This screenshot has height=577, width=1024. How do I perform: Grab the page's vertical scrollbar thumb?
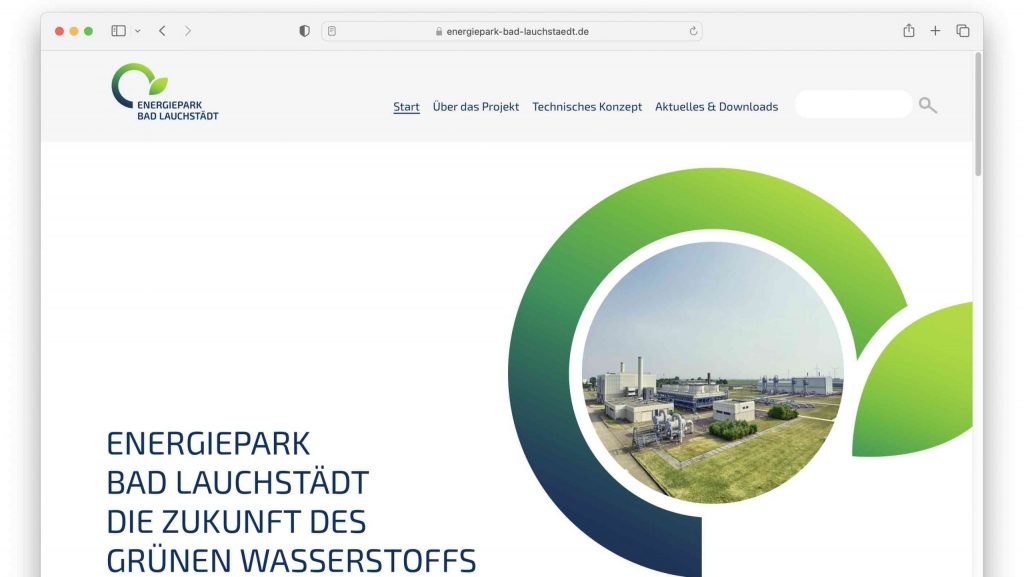pos(978,114)
